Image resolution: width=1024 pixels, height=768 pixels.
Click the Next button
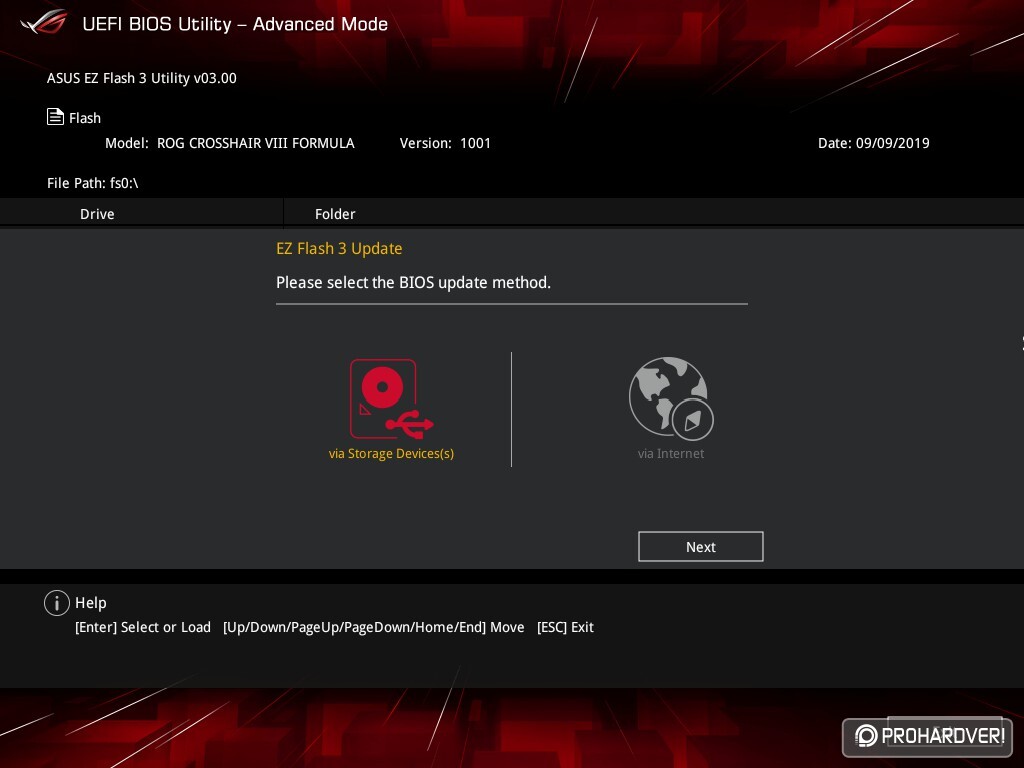(701, 547)
